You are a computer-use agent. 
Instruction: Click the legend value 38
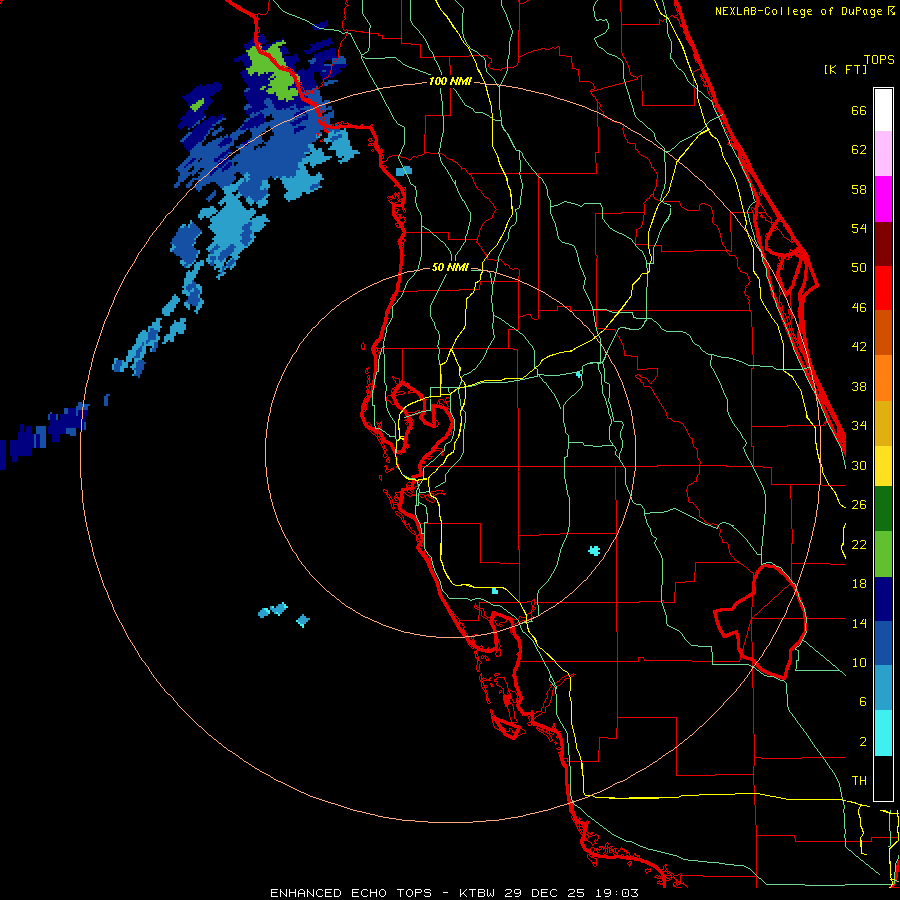pyautogui.click(x=859, y=386)
